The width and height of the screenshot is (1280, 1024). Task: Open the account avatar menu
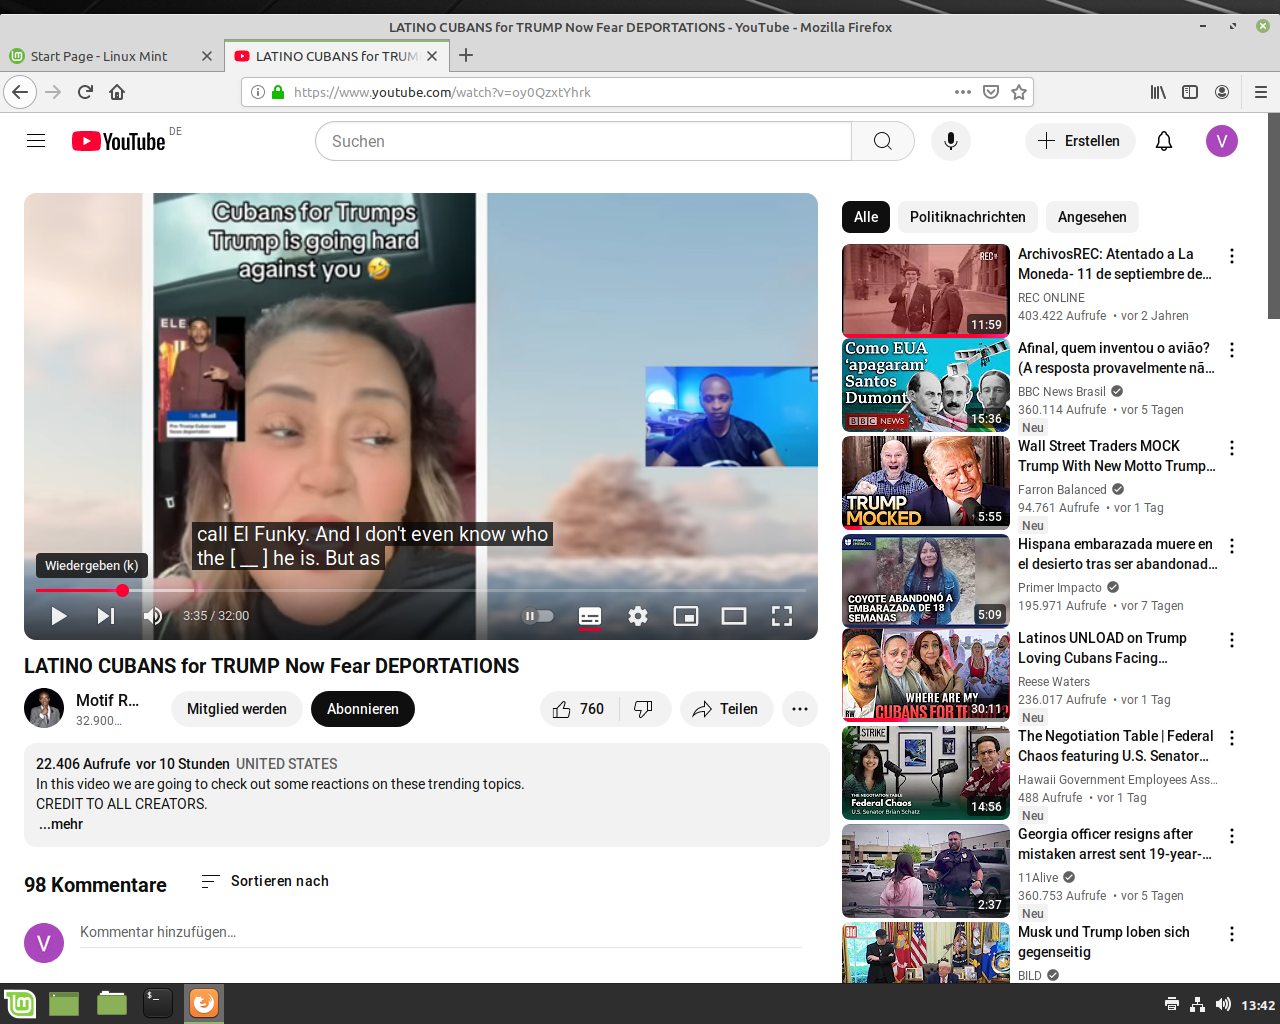click(x=1222, y=141)
